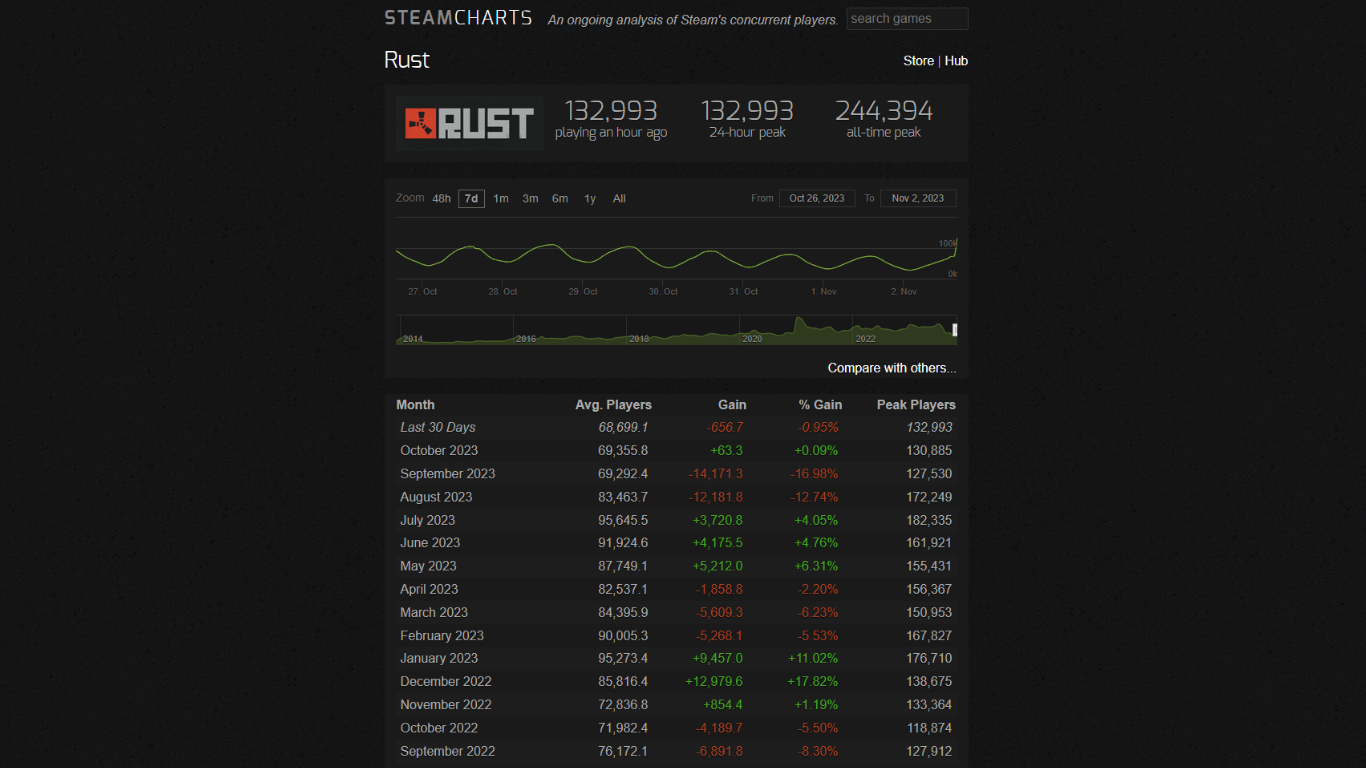The width and height of the screenshot is (1366, 768).
Task: Click Compare with others link
Action: point(892,368)
